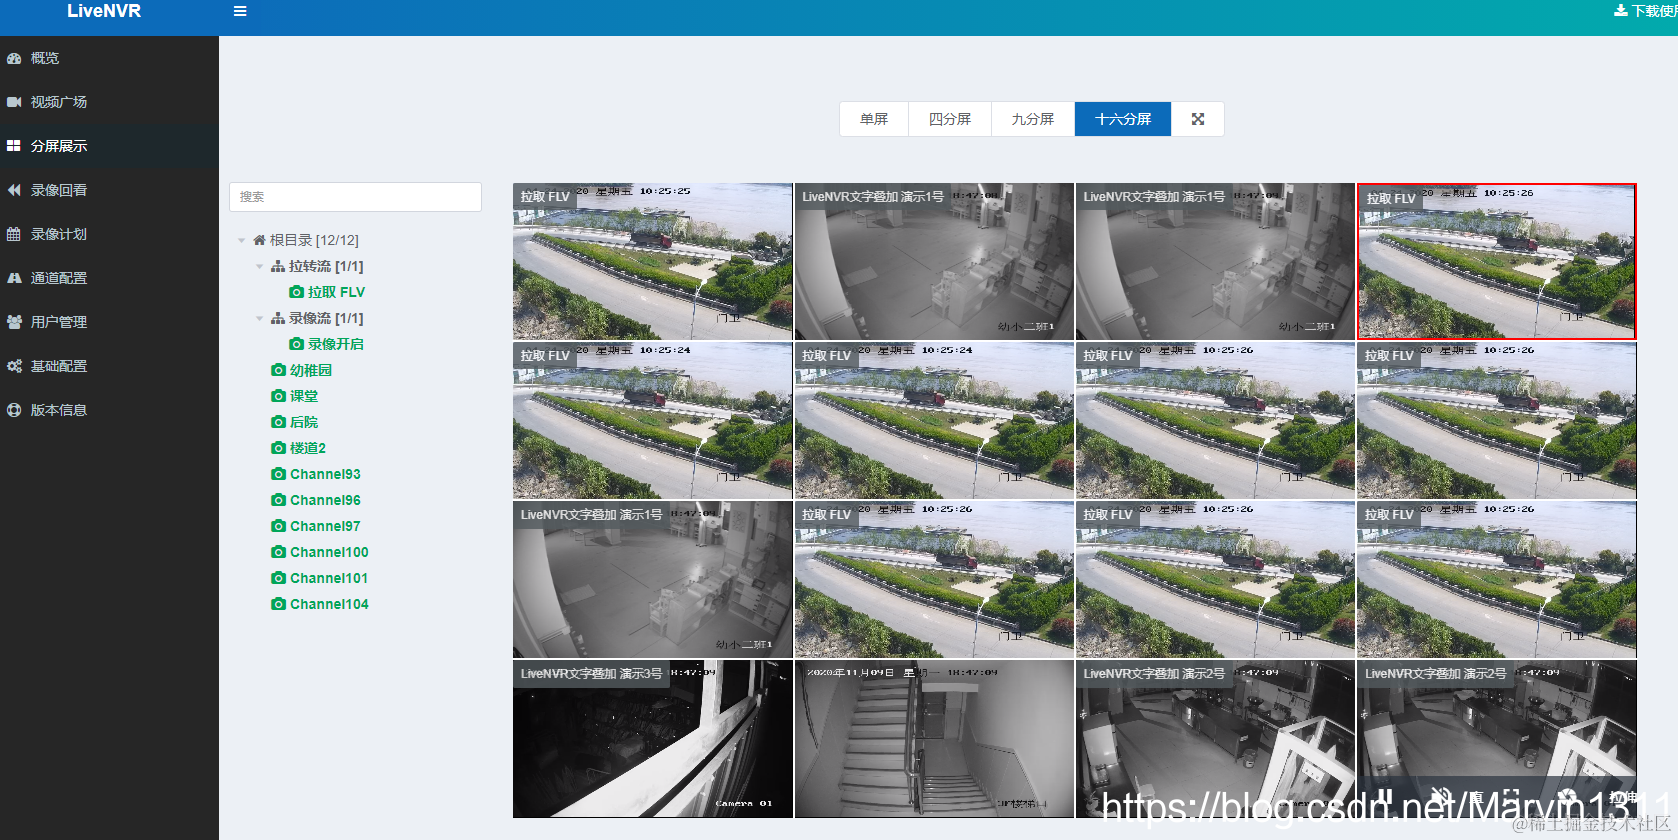The height and width of the screenshot is (840, 1678).
Task: Click in the 搜索 search field
Action: tap(355, 197)
